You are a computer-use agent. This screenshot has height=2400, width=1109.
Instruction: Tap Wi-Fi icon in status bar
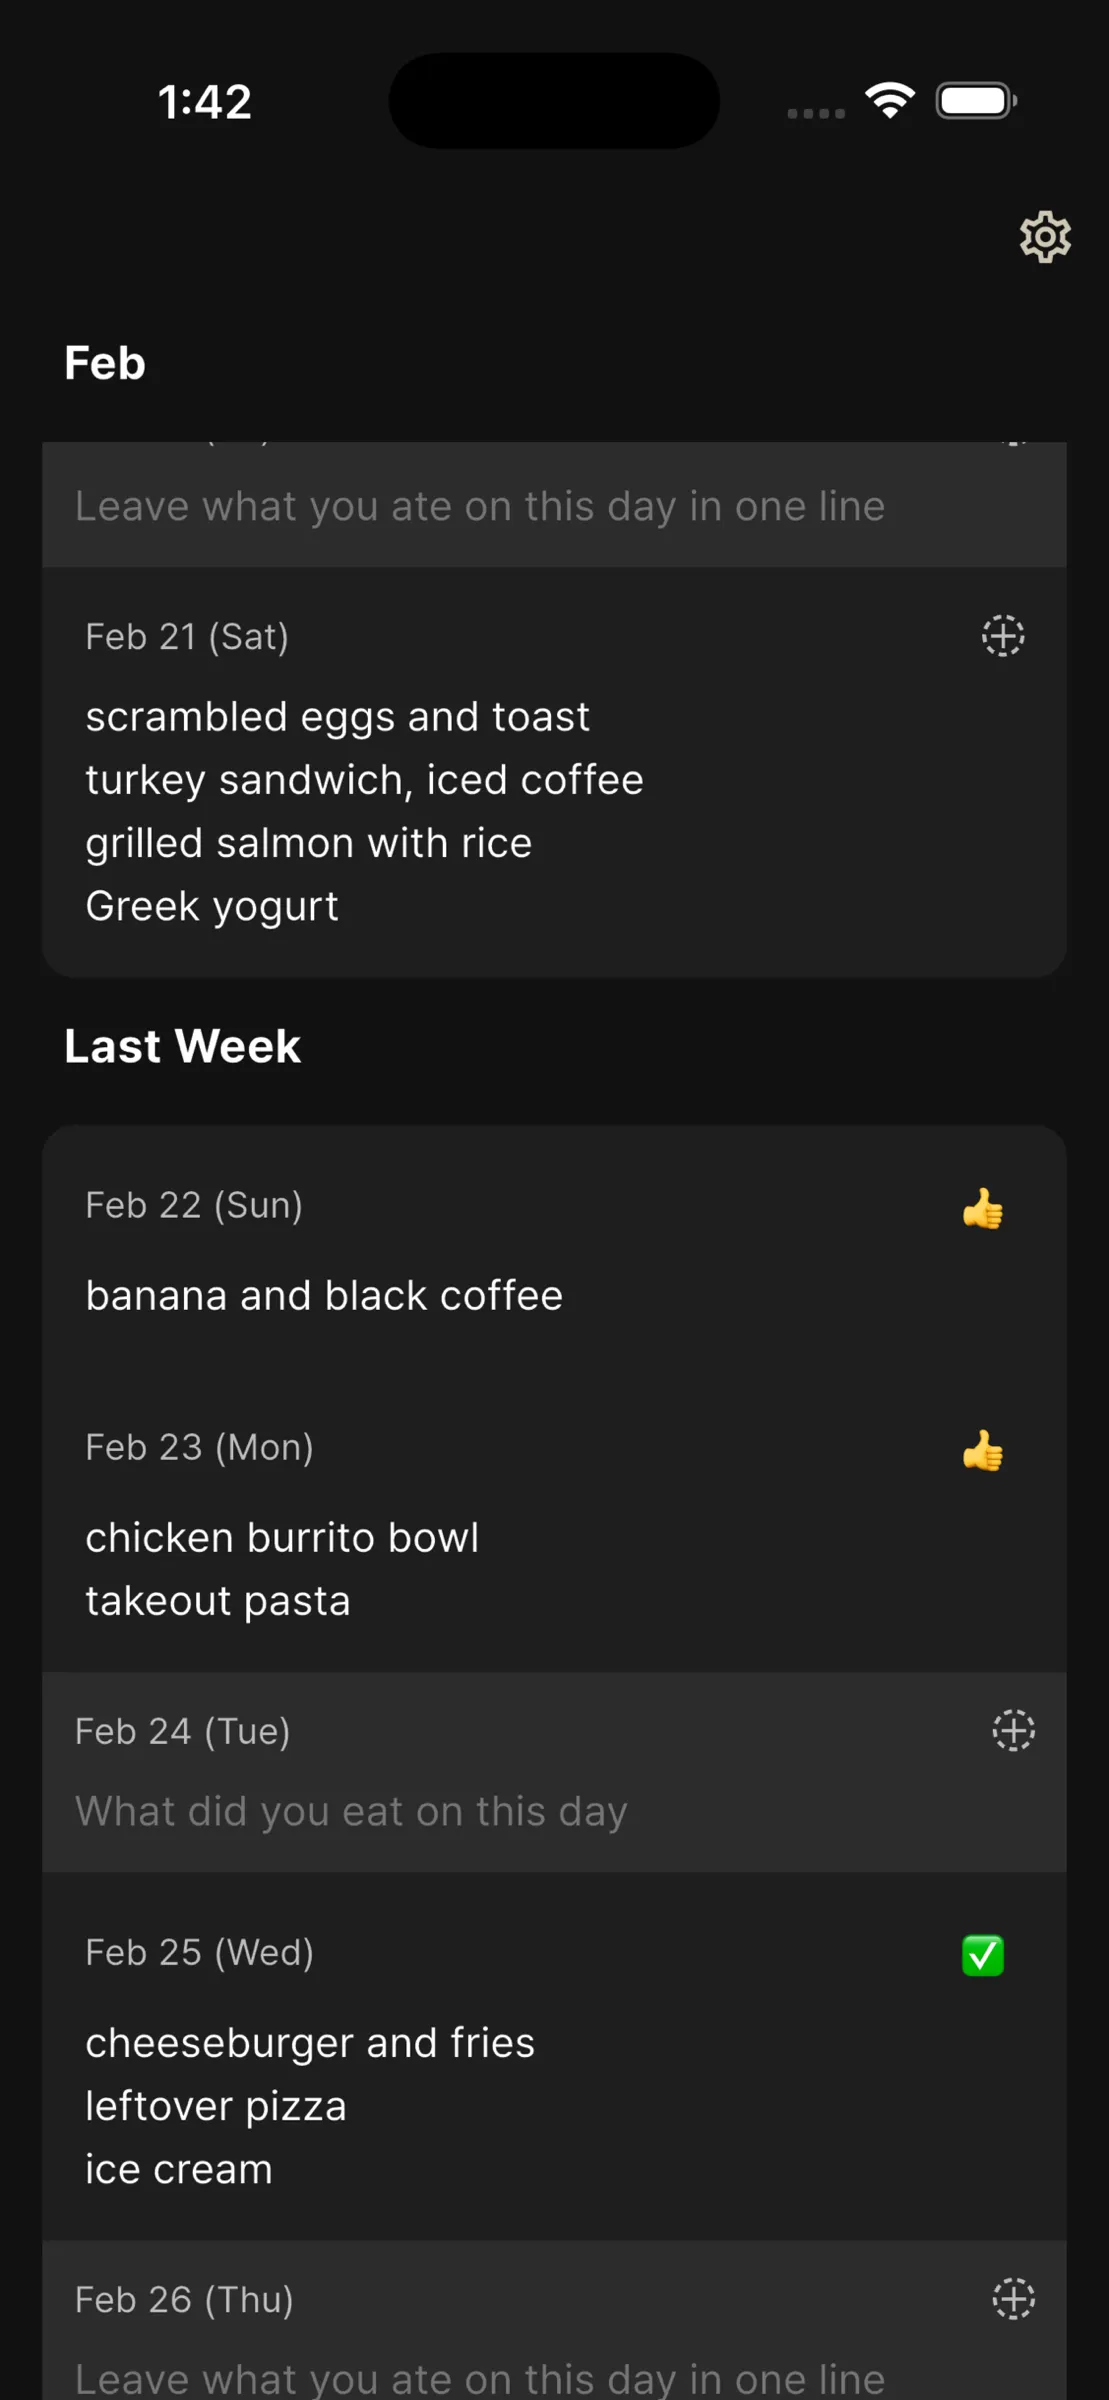[890, 100]
